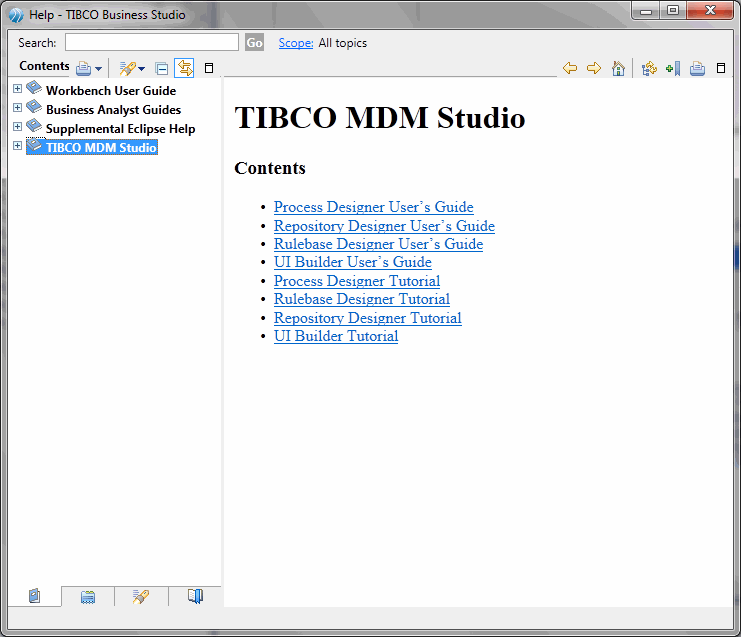Open the Search topic dropdown arrow

141,69
